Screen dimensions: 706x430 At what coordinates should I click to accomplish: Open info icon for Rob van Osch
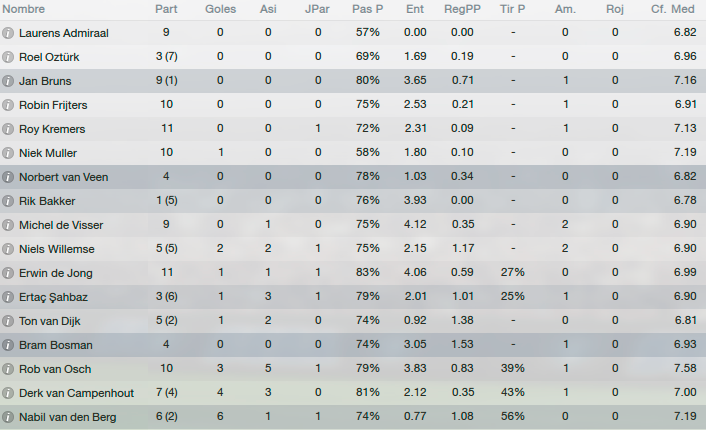(8, 369)
